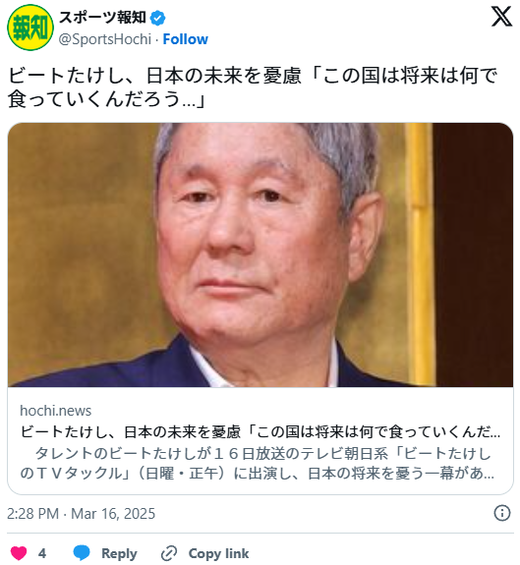Click the card description starting タレントのビートたけし
The image size is (520, 565).
point(257,463)
